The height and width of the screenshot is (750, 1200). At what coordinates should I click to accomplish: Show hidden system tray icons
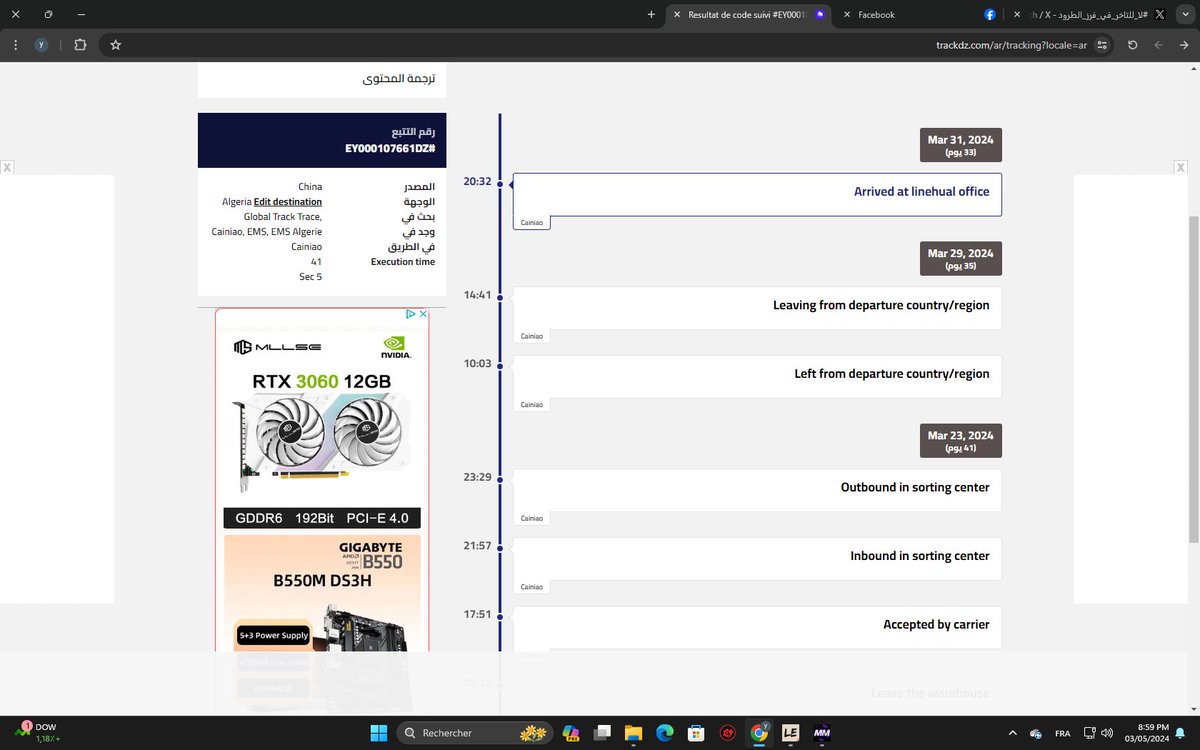coord(1012,733)
